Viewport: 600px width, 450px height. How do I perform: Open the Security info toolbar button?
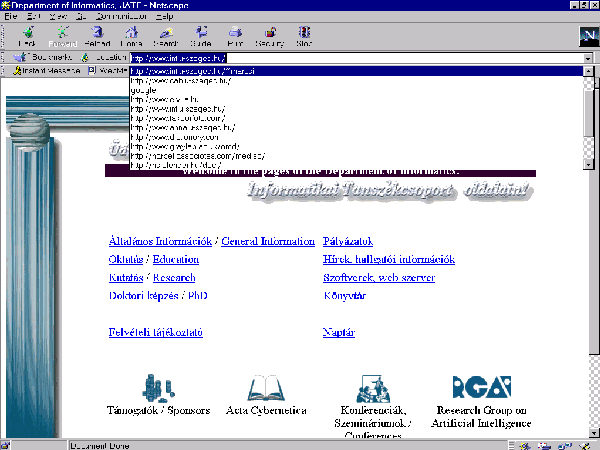click(x=269, y=36)
